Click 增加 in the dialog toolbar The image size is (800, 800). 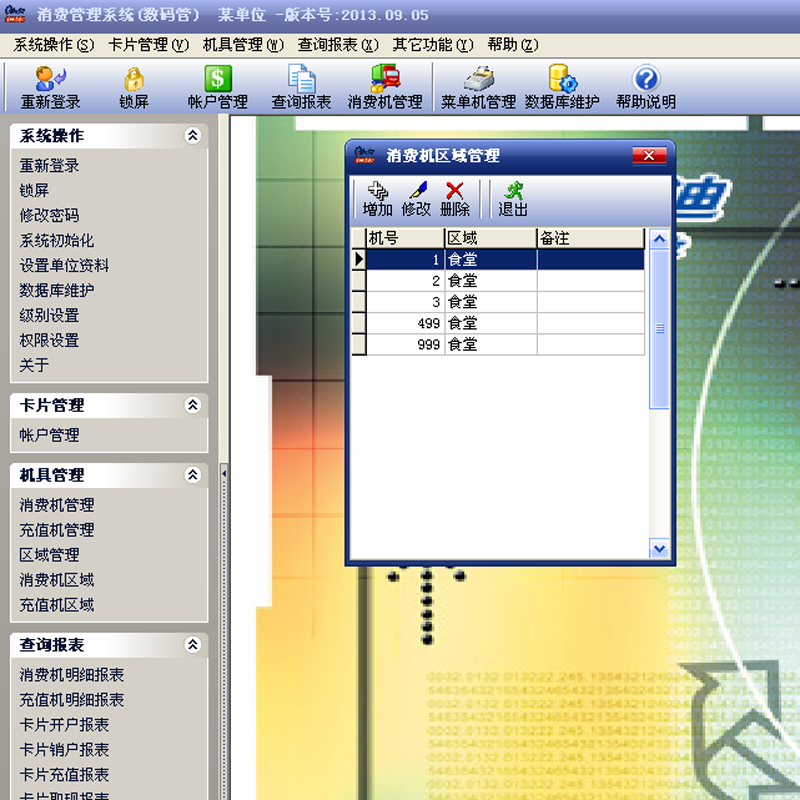pyautogui.click(x=377, y=199)
